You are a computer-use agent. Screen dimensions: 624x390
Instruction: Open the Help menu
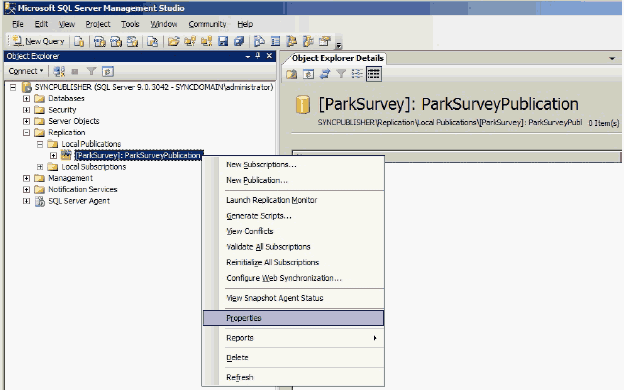click(245, 24)
